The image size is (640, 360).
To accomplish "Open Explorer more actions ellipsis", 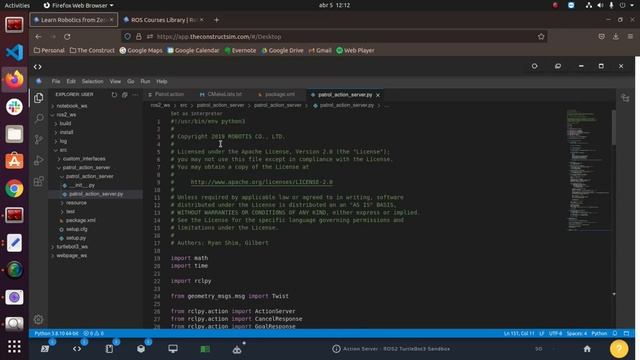I will 135,95.
